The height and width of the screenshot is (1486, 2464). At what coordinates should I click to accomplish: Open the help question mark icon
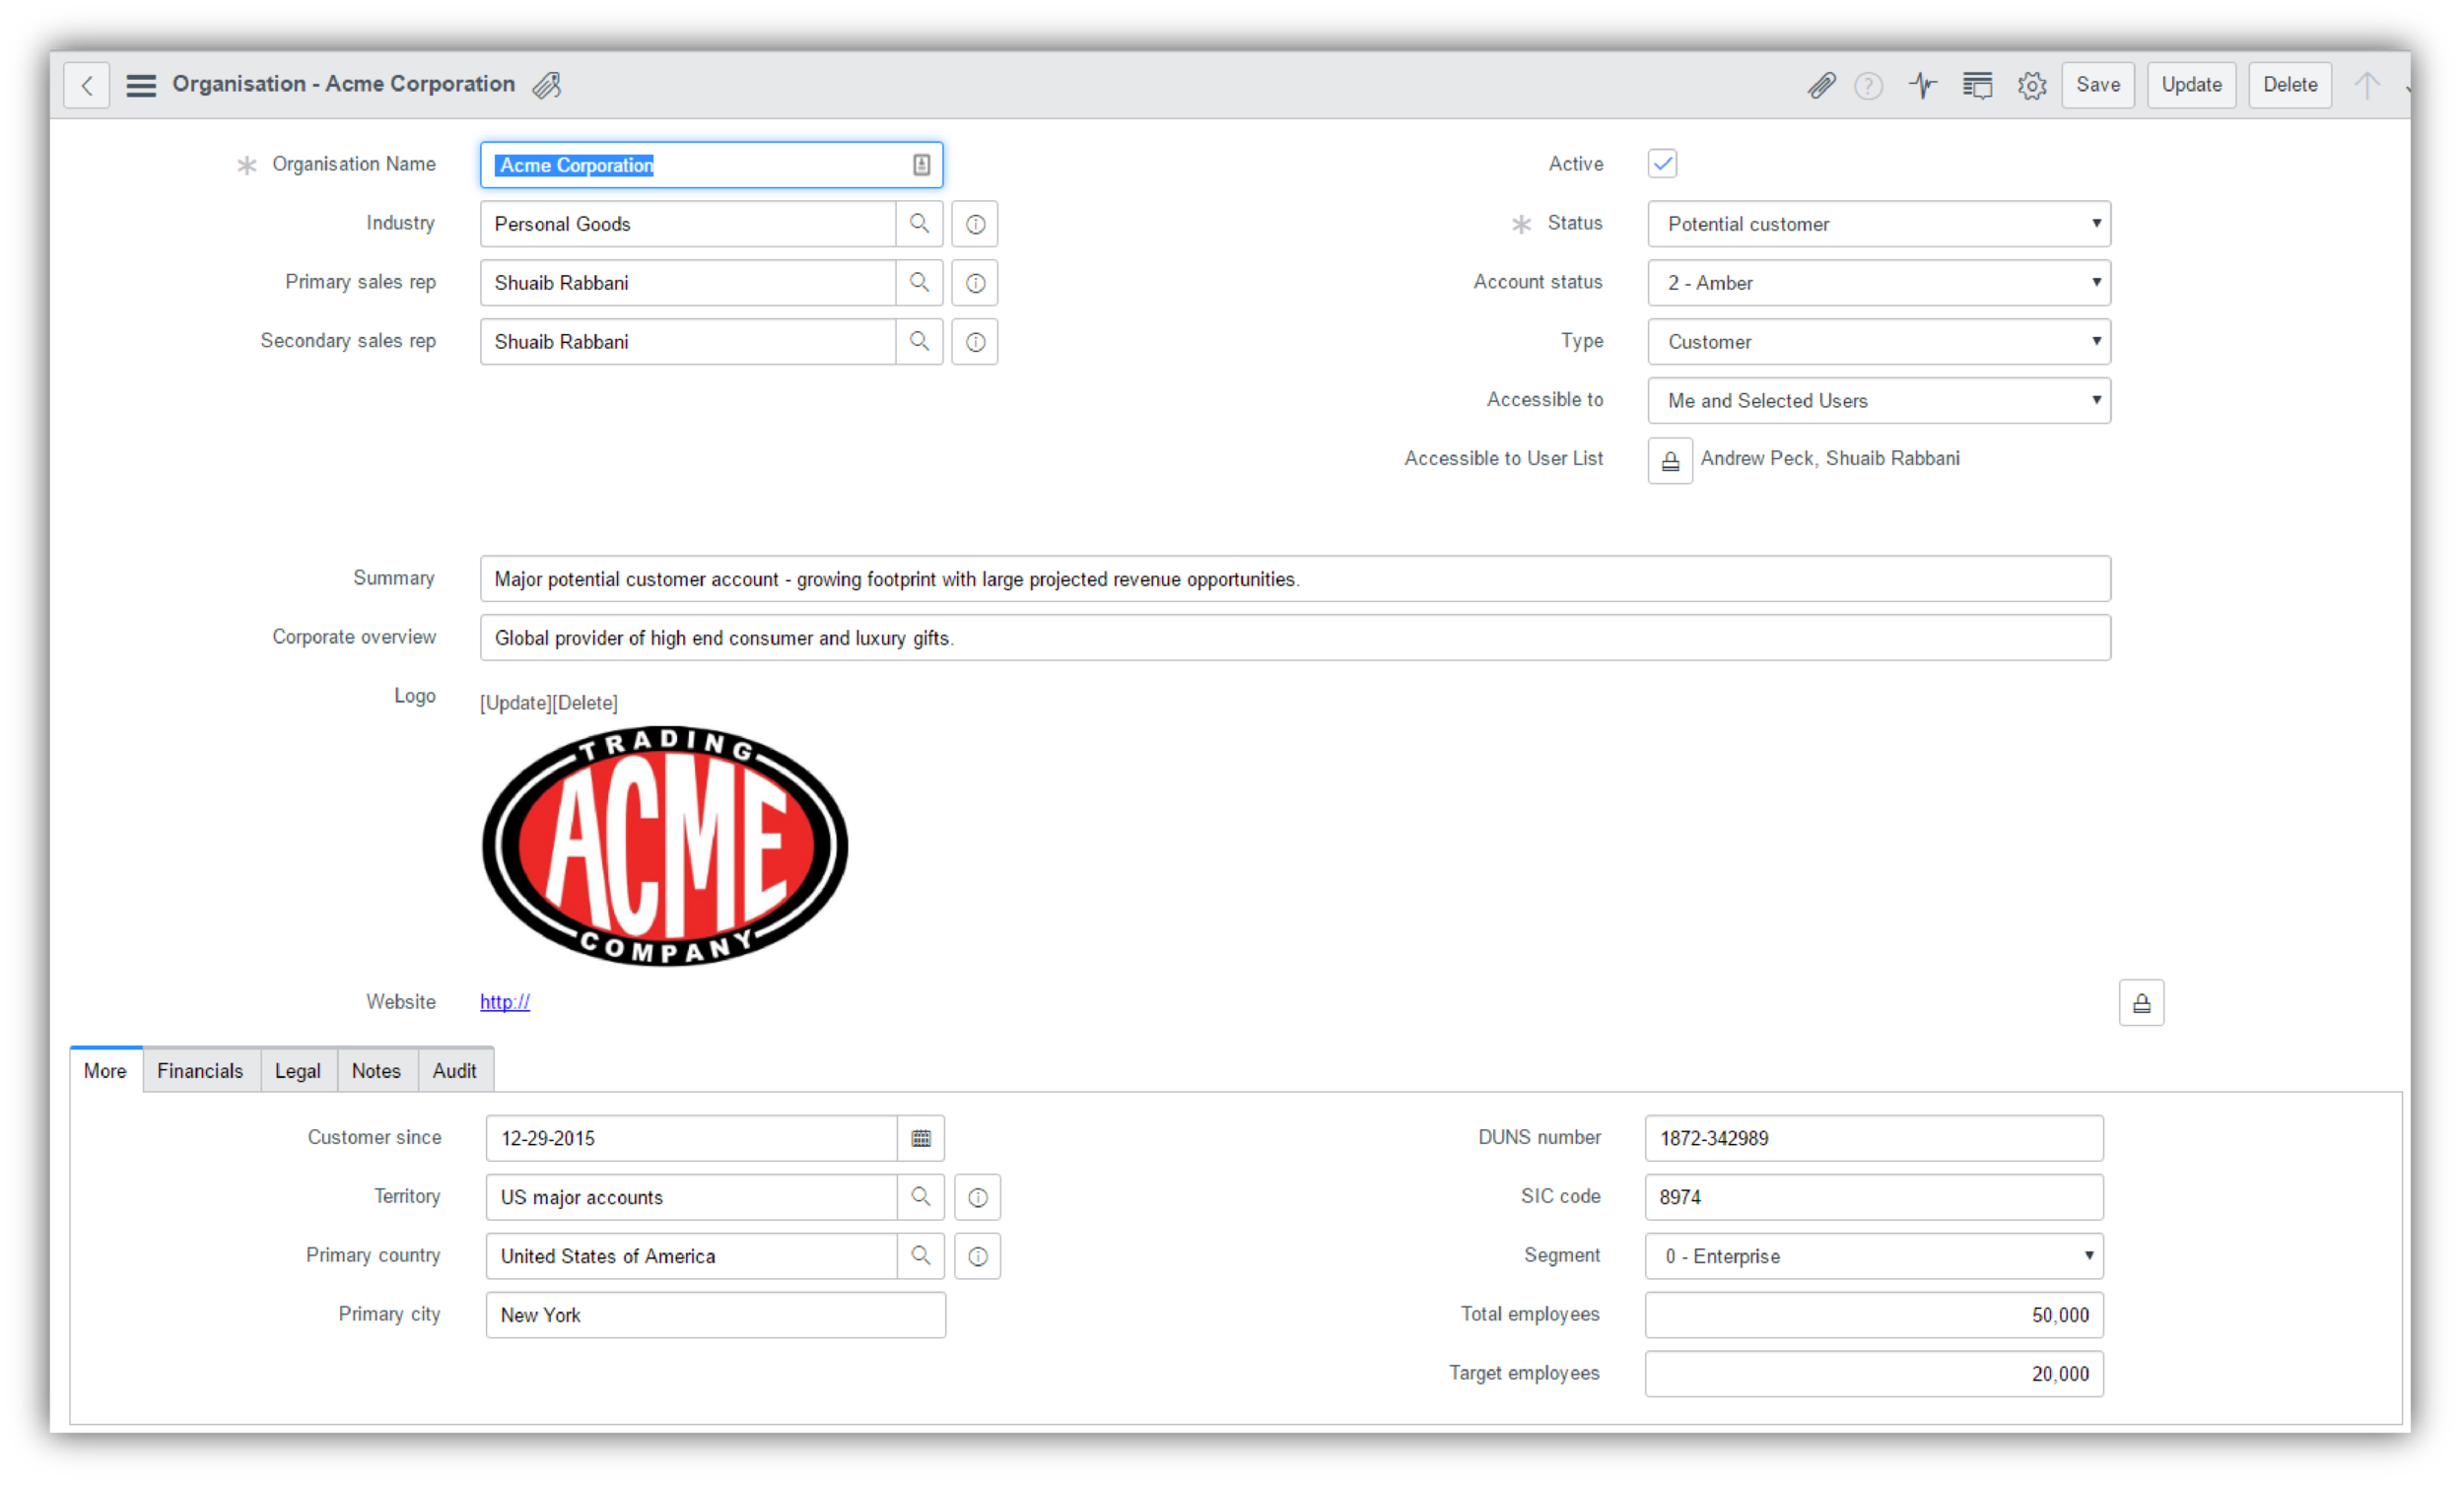coord(1869,85)
